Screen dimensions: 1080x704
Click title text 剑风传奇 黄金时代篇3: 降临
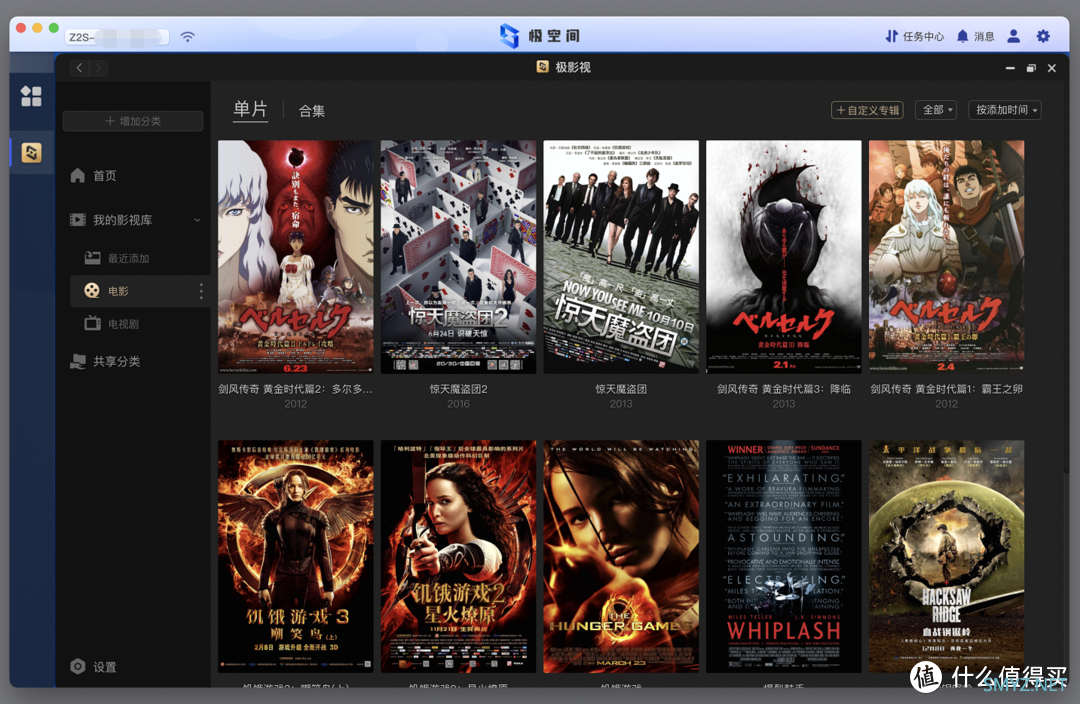pyautogui.click(x=784, y=389)
